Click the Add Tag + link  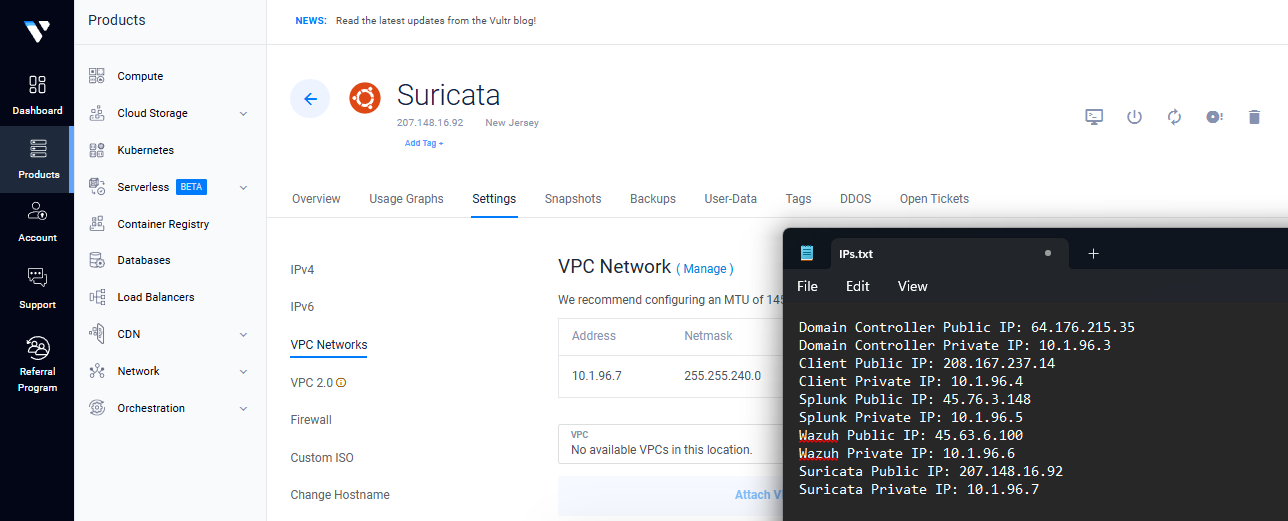tap(424, 143)
